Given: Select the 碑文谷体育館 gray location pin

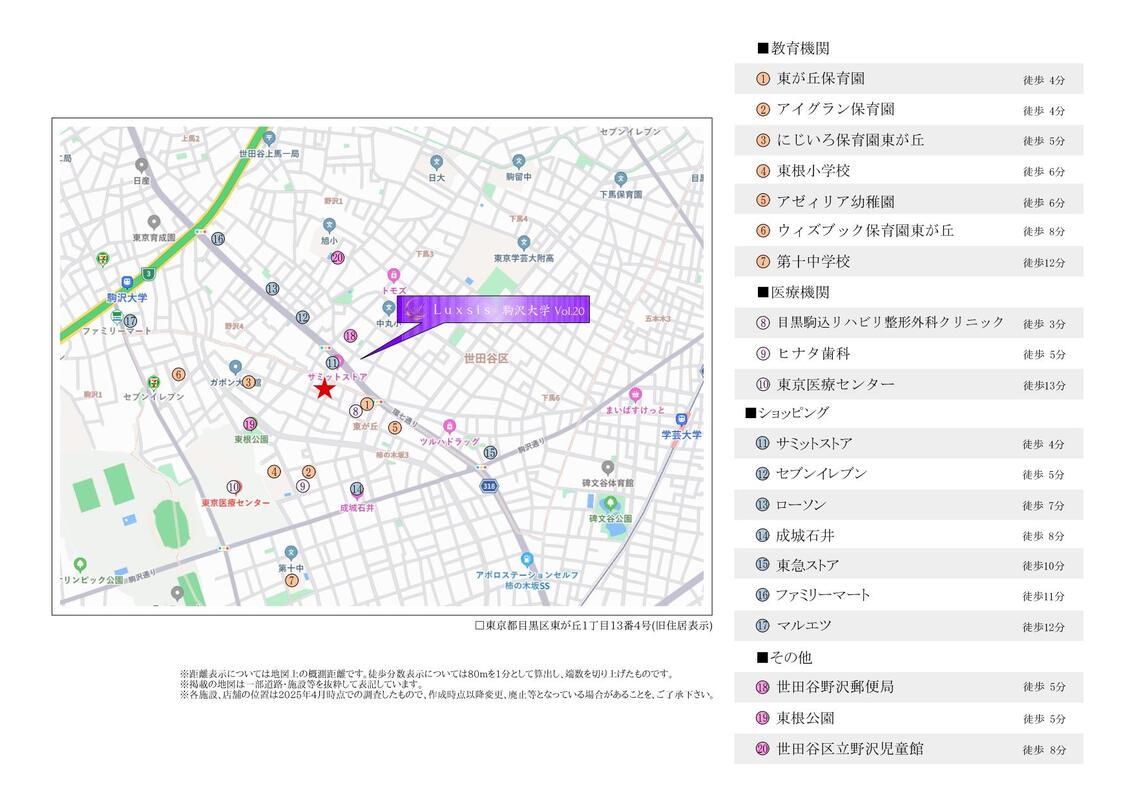Looking at the screenshot, I should coord(607,467).
